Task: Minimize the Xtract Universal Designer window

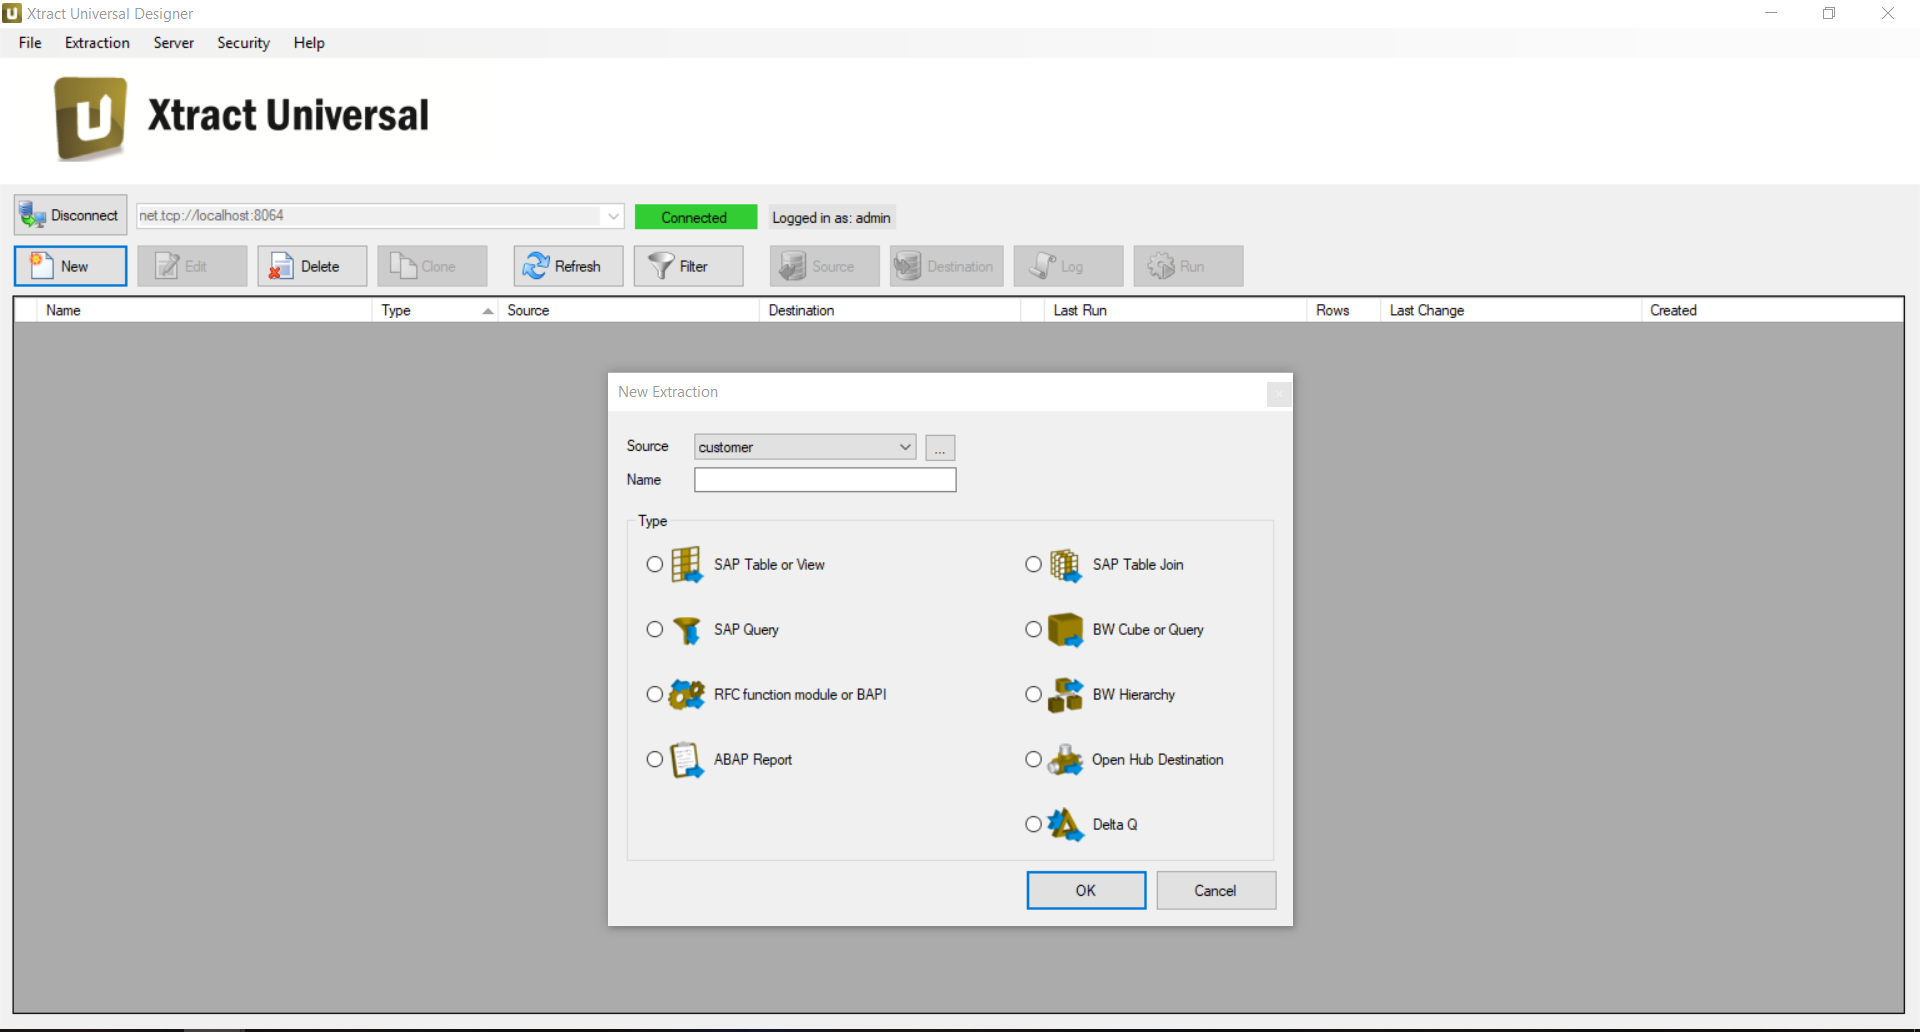Action: pyautogui.click(x=1771, y=13)
